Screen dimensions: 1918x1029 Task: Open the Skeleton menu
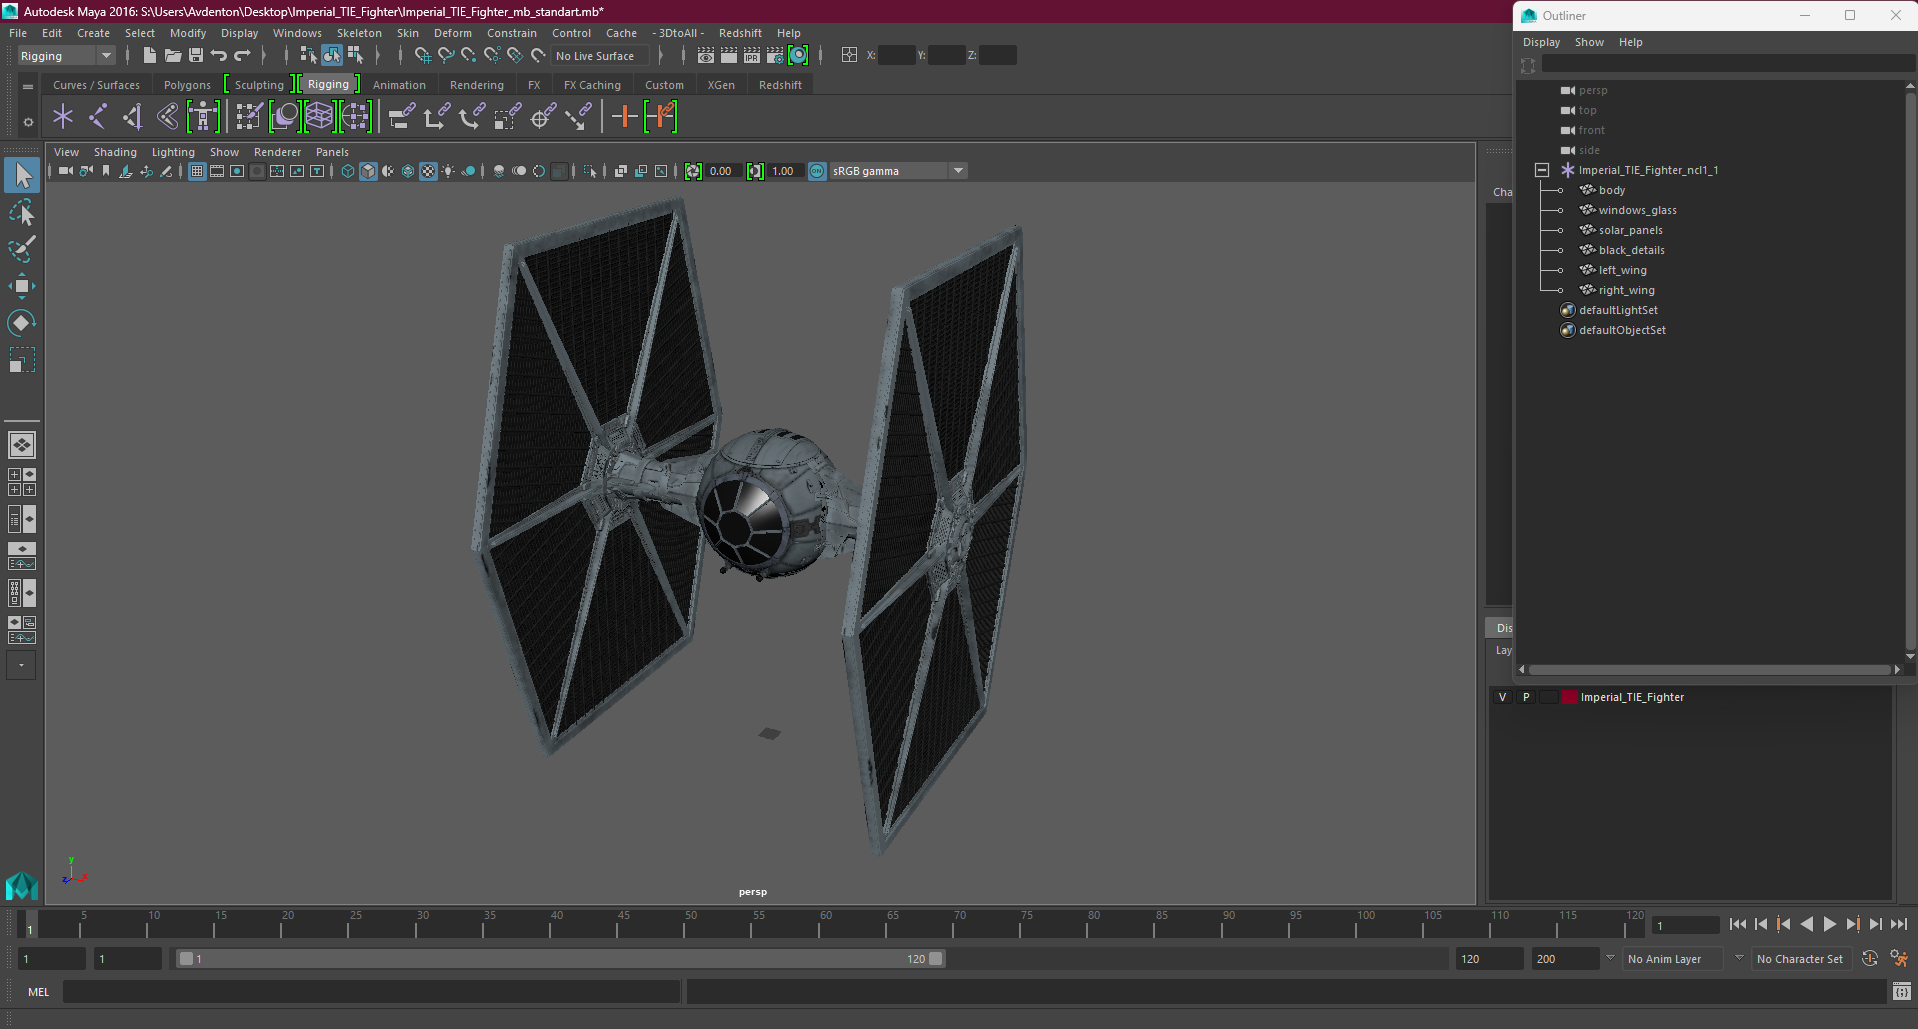point(359,33)
